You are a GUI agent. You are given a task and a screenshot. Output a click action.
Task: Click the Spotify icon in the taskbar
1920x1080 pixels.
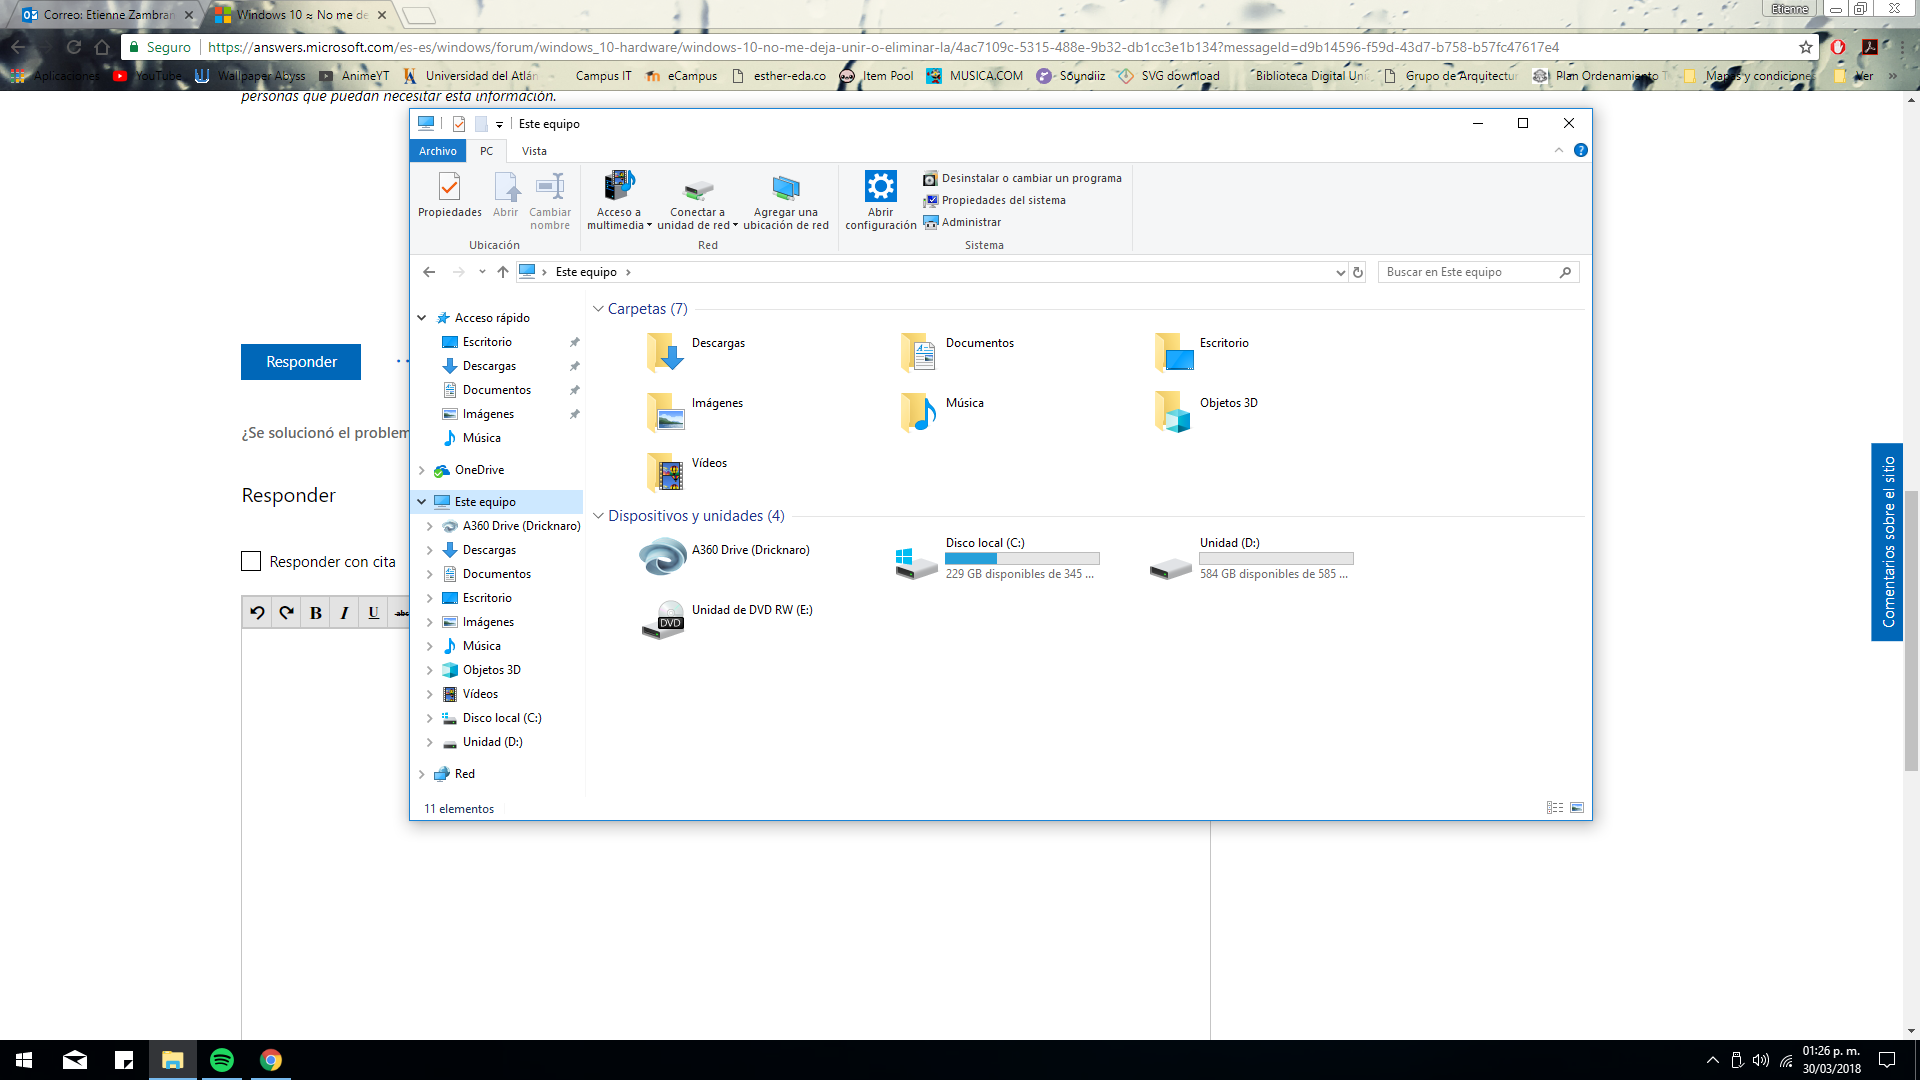click(222, 1060)
